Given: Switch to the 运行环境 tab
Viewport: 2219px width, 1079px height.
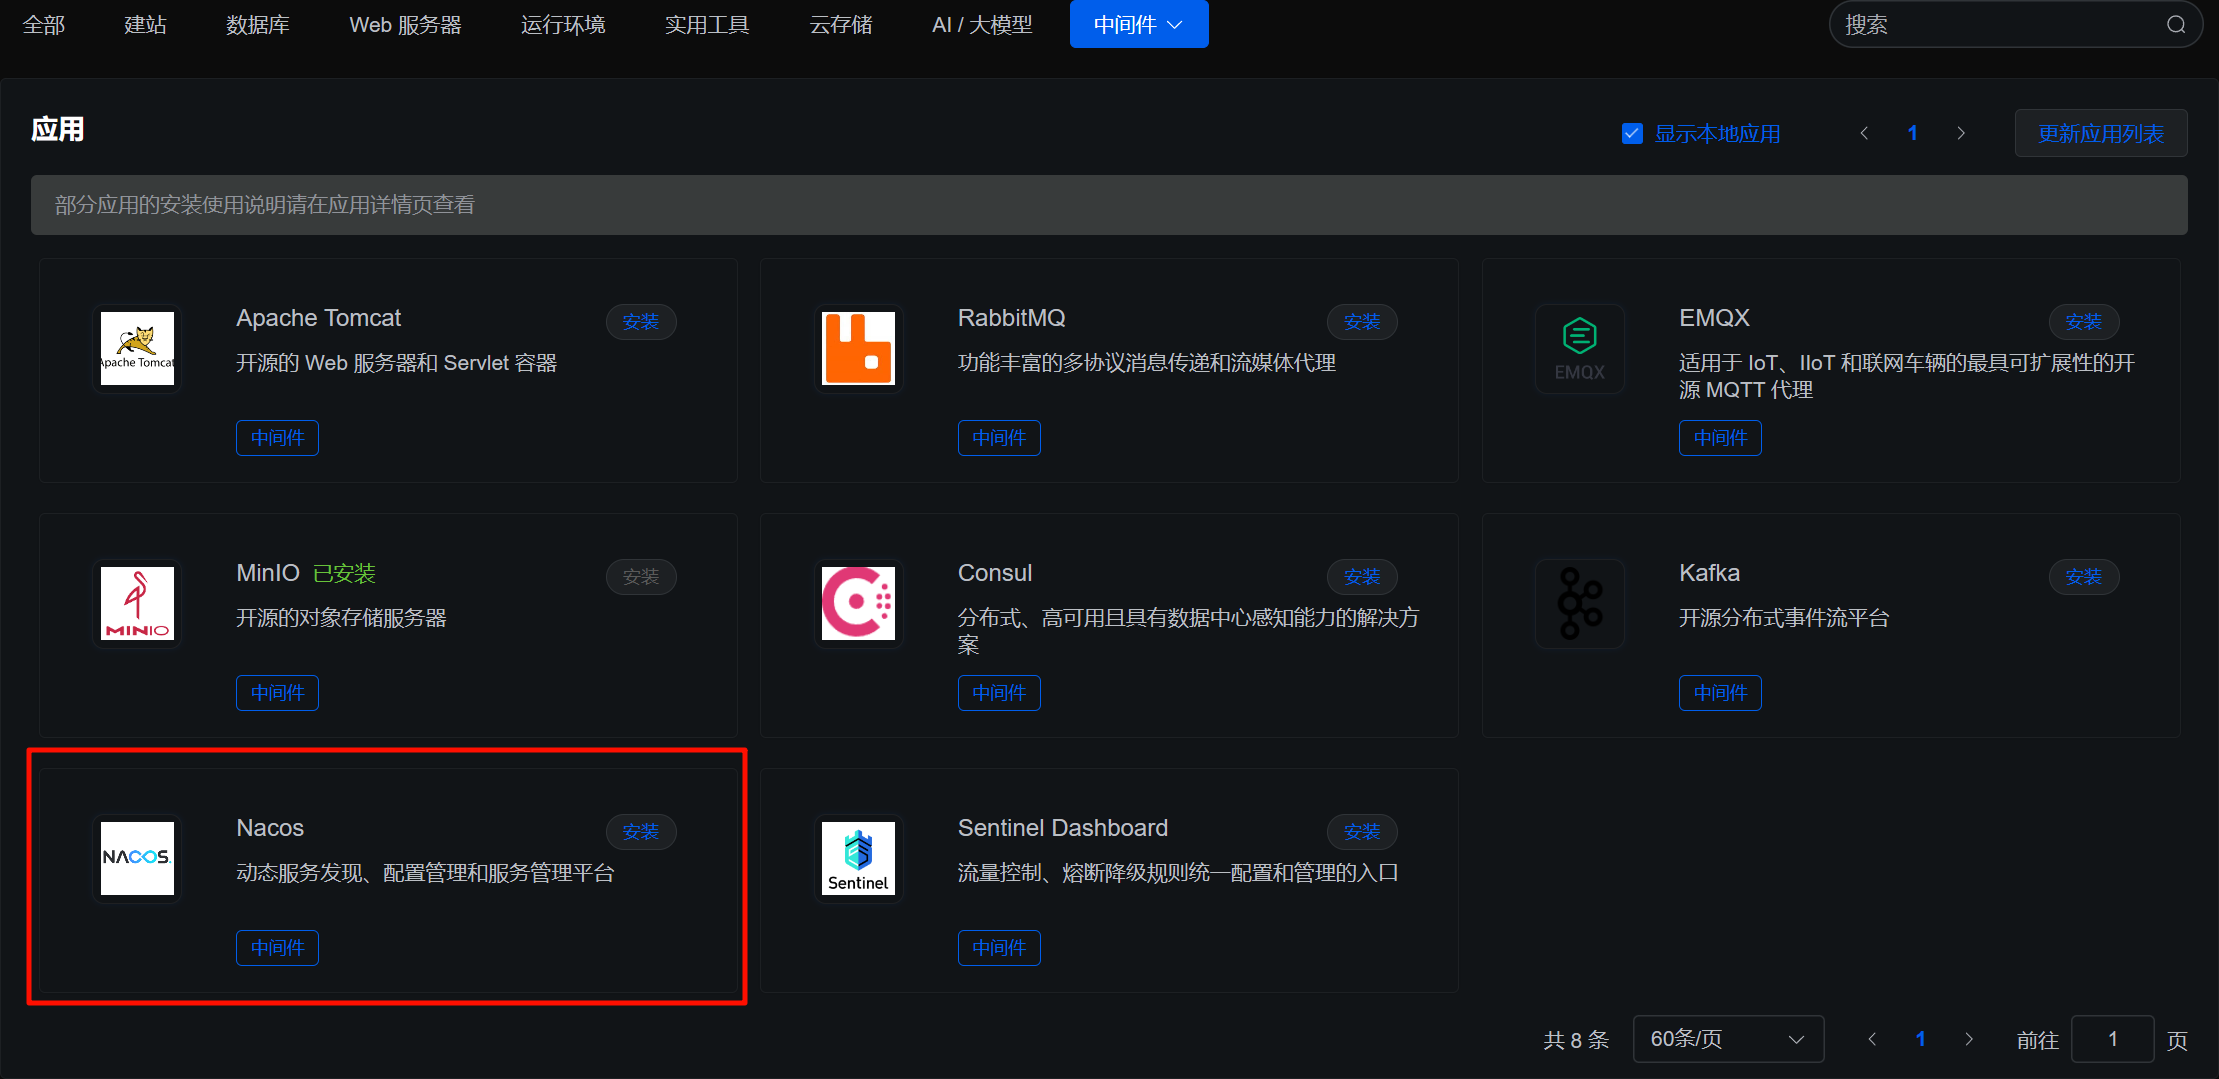Looking at the screenshot, I should (x=563, y=25).
